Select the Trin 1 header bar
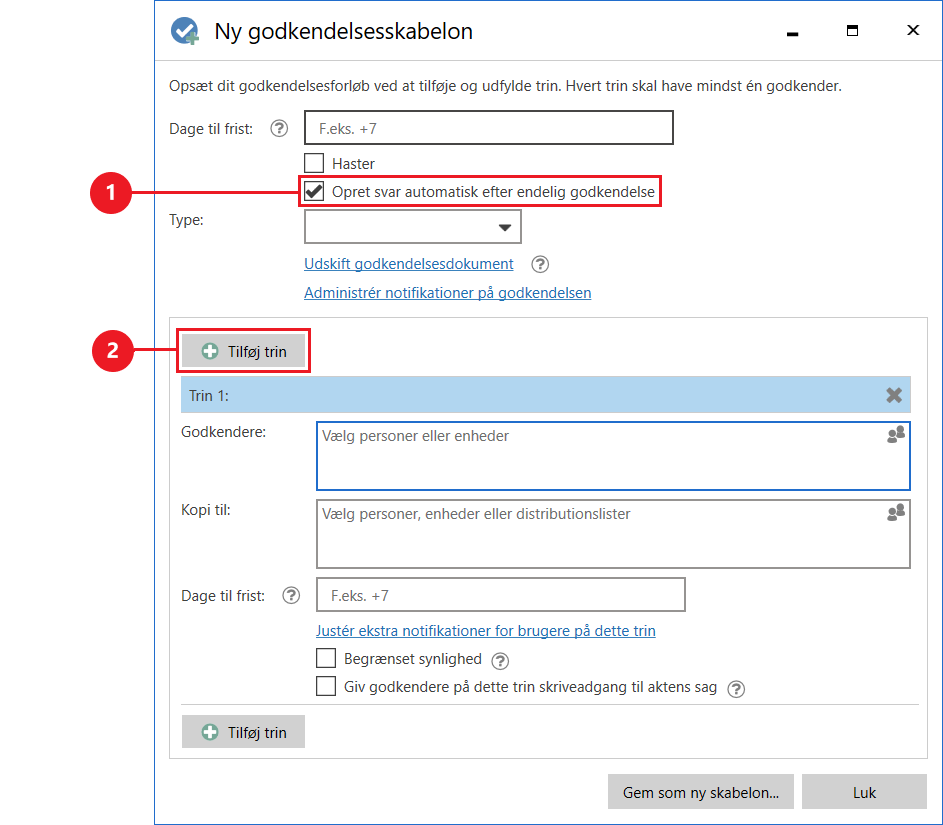Image resolution: width=943 pixels, height=825 pixels. tap(546, 395)
